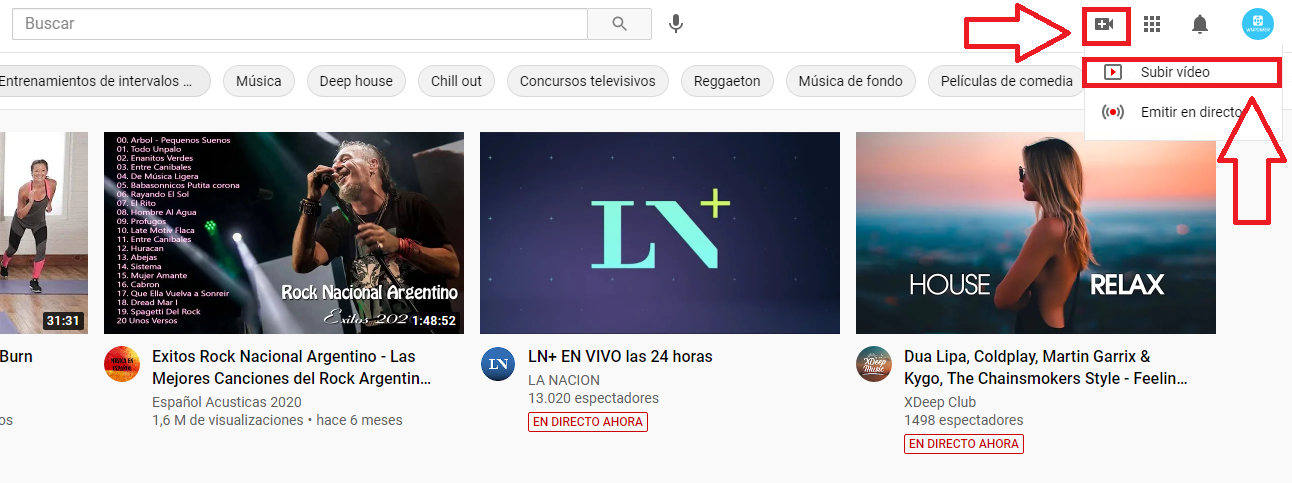
Task: Select Subir vídeo from the menu
Action: point(1182,72)
